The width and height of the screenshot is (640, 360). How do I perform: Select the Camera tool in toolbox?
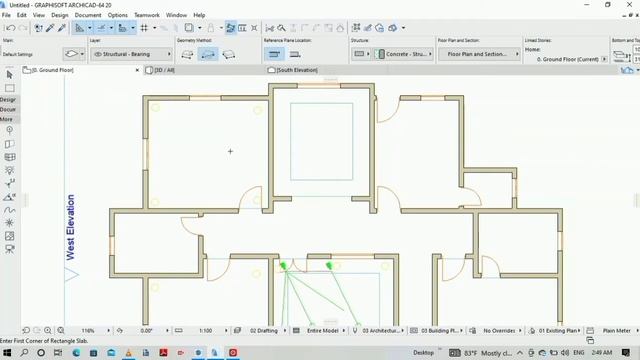[9, 249]
